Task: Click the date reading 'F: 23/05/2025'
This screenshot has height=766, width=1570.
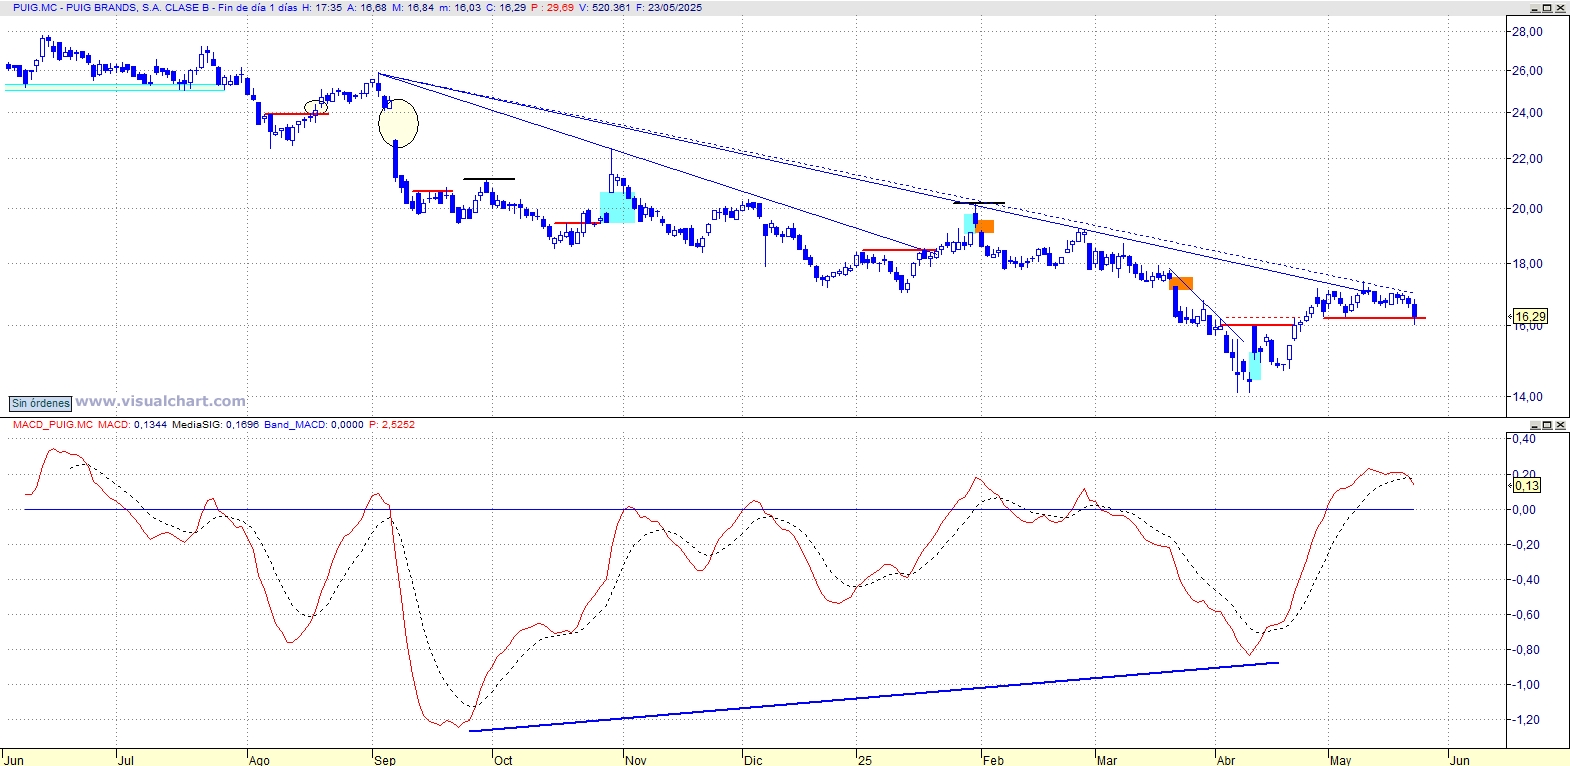Action: 668,7
